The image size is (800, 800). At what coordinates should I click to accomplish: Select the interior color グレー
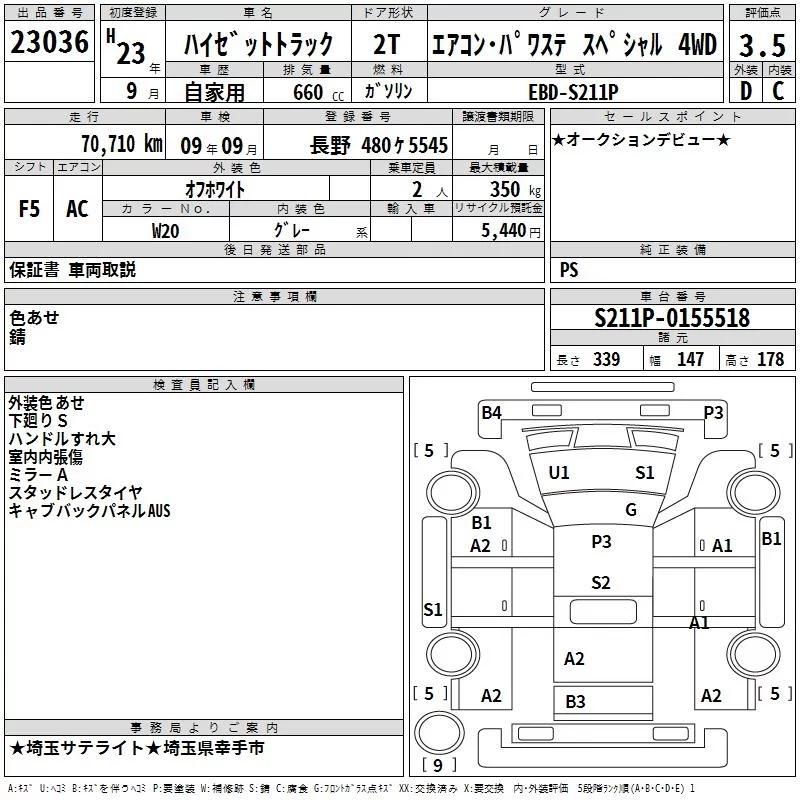[292, 230]
